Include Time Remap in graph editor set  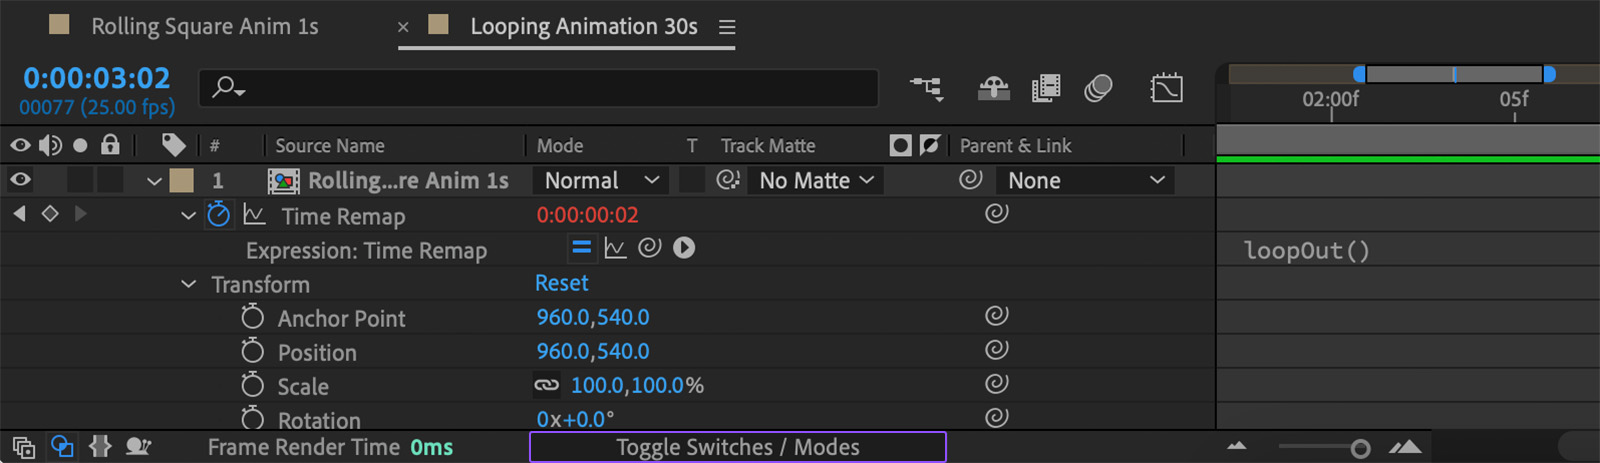tap(254, 215)
